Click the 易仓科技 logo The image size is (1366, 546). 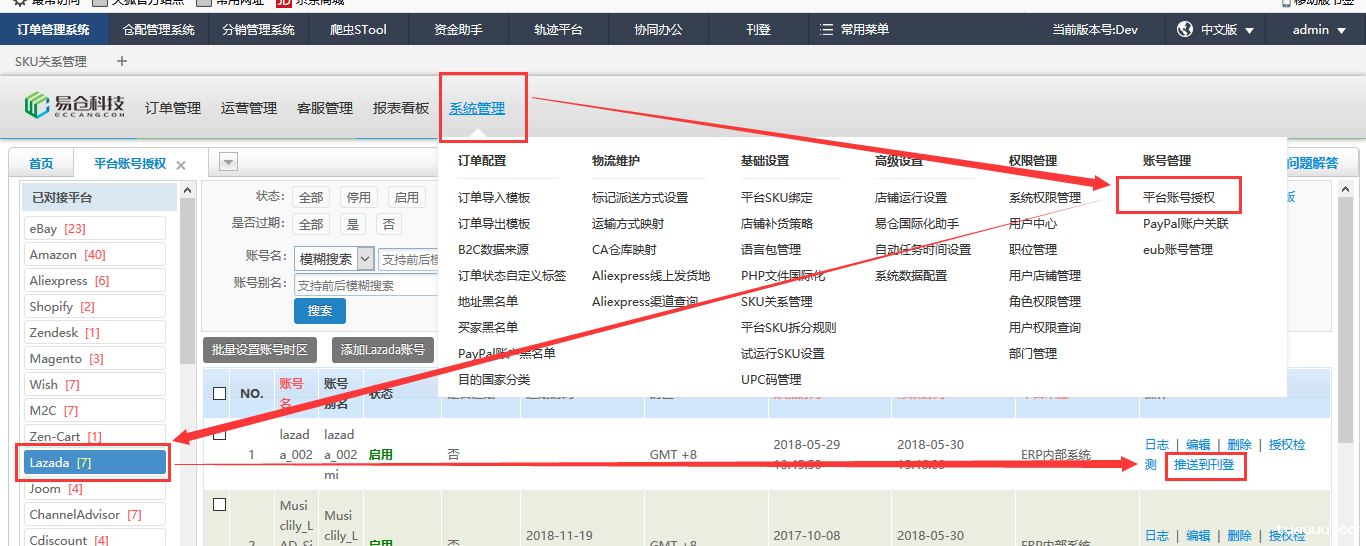(x=75, y=106)
